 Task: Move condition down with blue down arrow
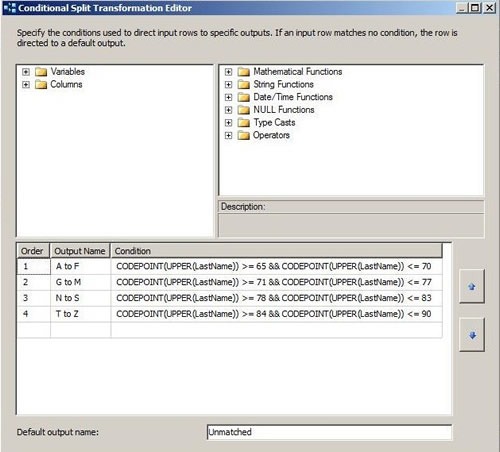click(x=472, y=335)
